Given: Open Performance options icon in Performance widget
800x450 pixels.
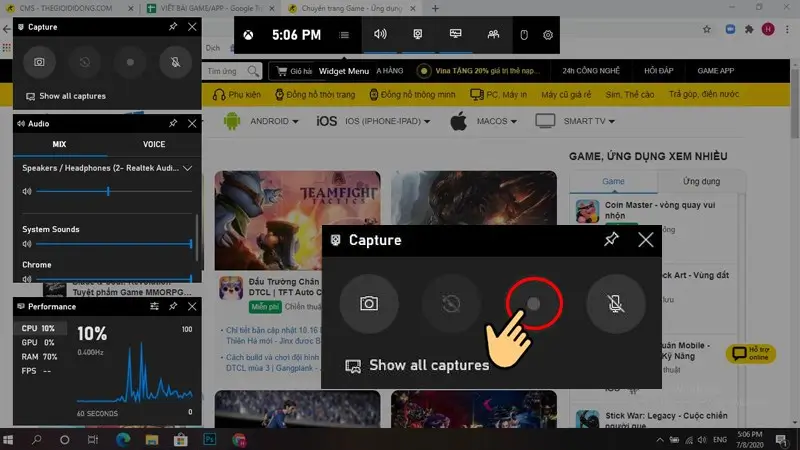Looking at the screenshot, I should [155, 306].
